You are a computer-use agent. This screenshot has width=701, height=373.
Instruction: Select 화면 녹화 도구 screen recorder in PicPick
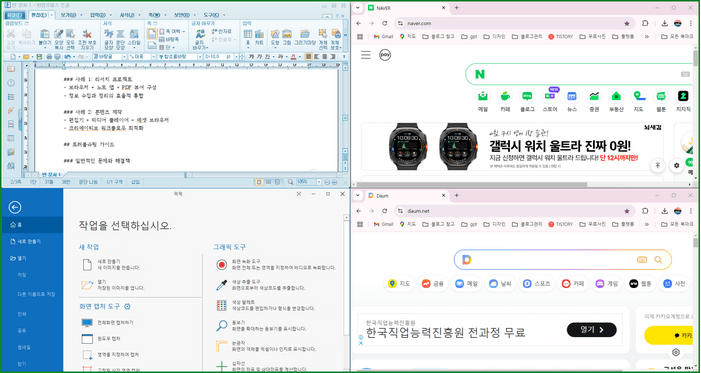click(222, 264)
